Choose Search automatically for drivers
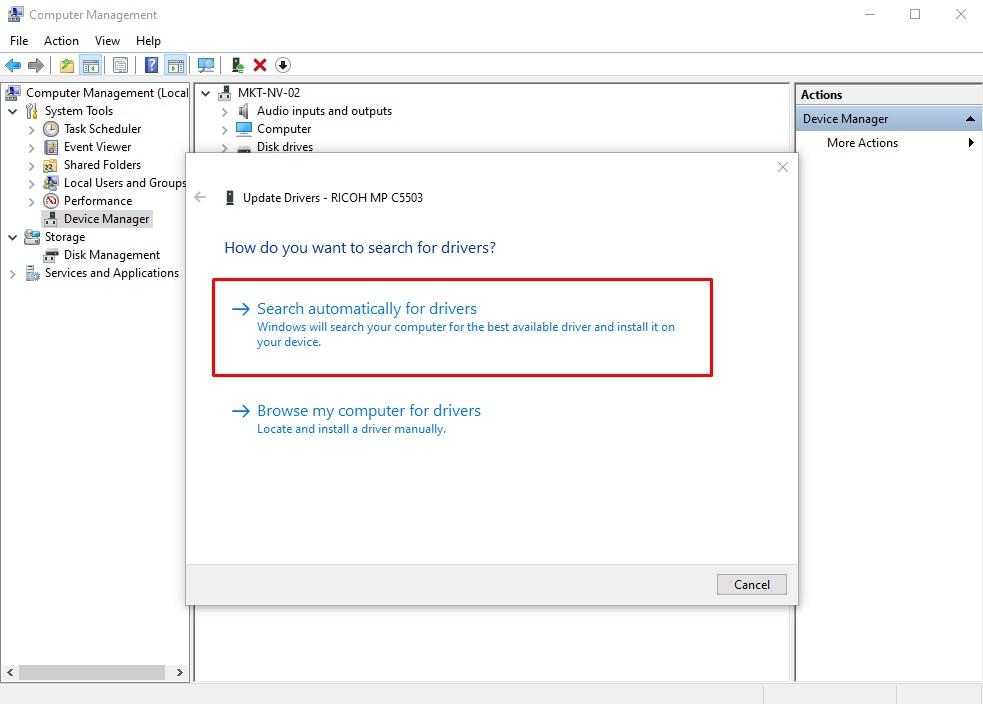This screenshot has width=983, height=704. click(x=462, y=326)
